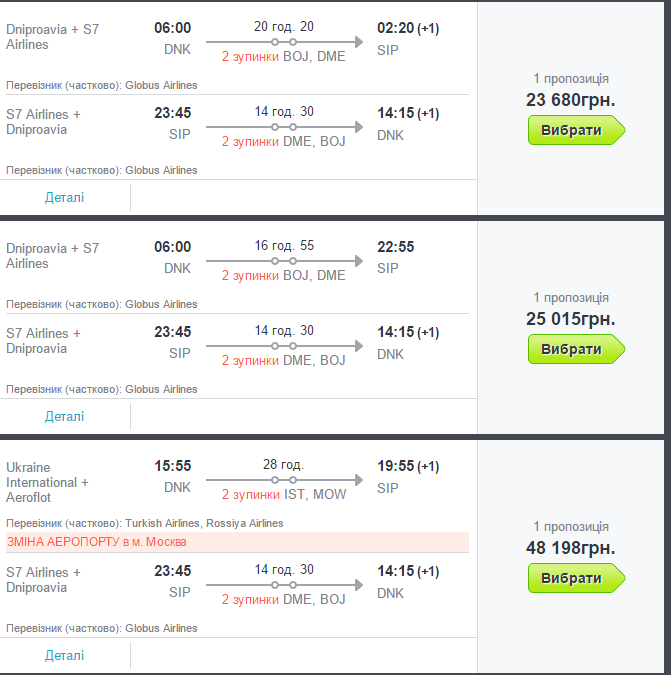Open Деталі under the 25 015грн itinerary
Viewport: 671px width, 675px height.
click(65, 416)
